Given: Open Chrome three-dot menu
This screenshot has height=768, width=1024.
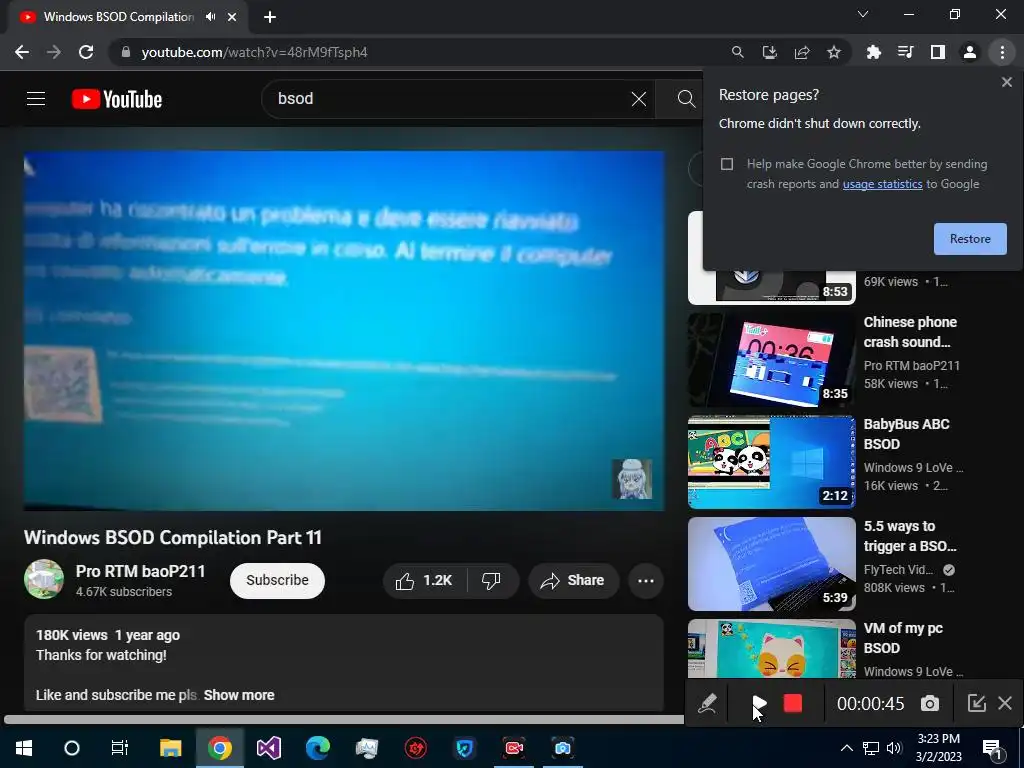Looking at the screenshot, I should [1002, 52].
